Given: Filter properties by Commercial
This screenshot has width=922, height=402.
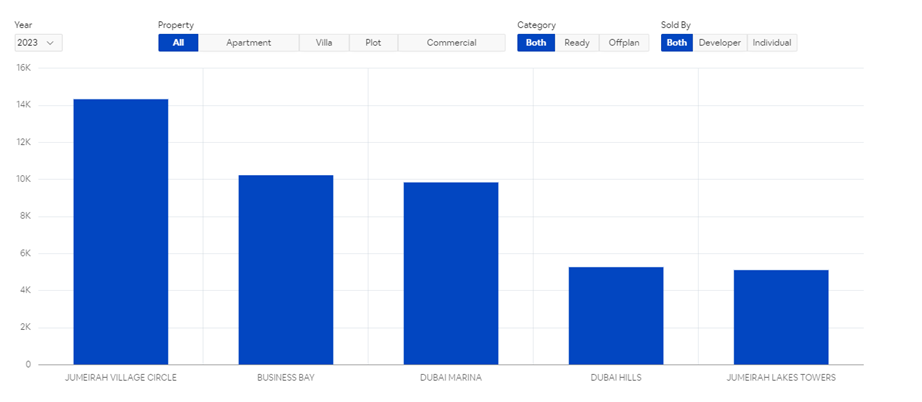Looking at the screenshot, I should 452,43.
